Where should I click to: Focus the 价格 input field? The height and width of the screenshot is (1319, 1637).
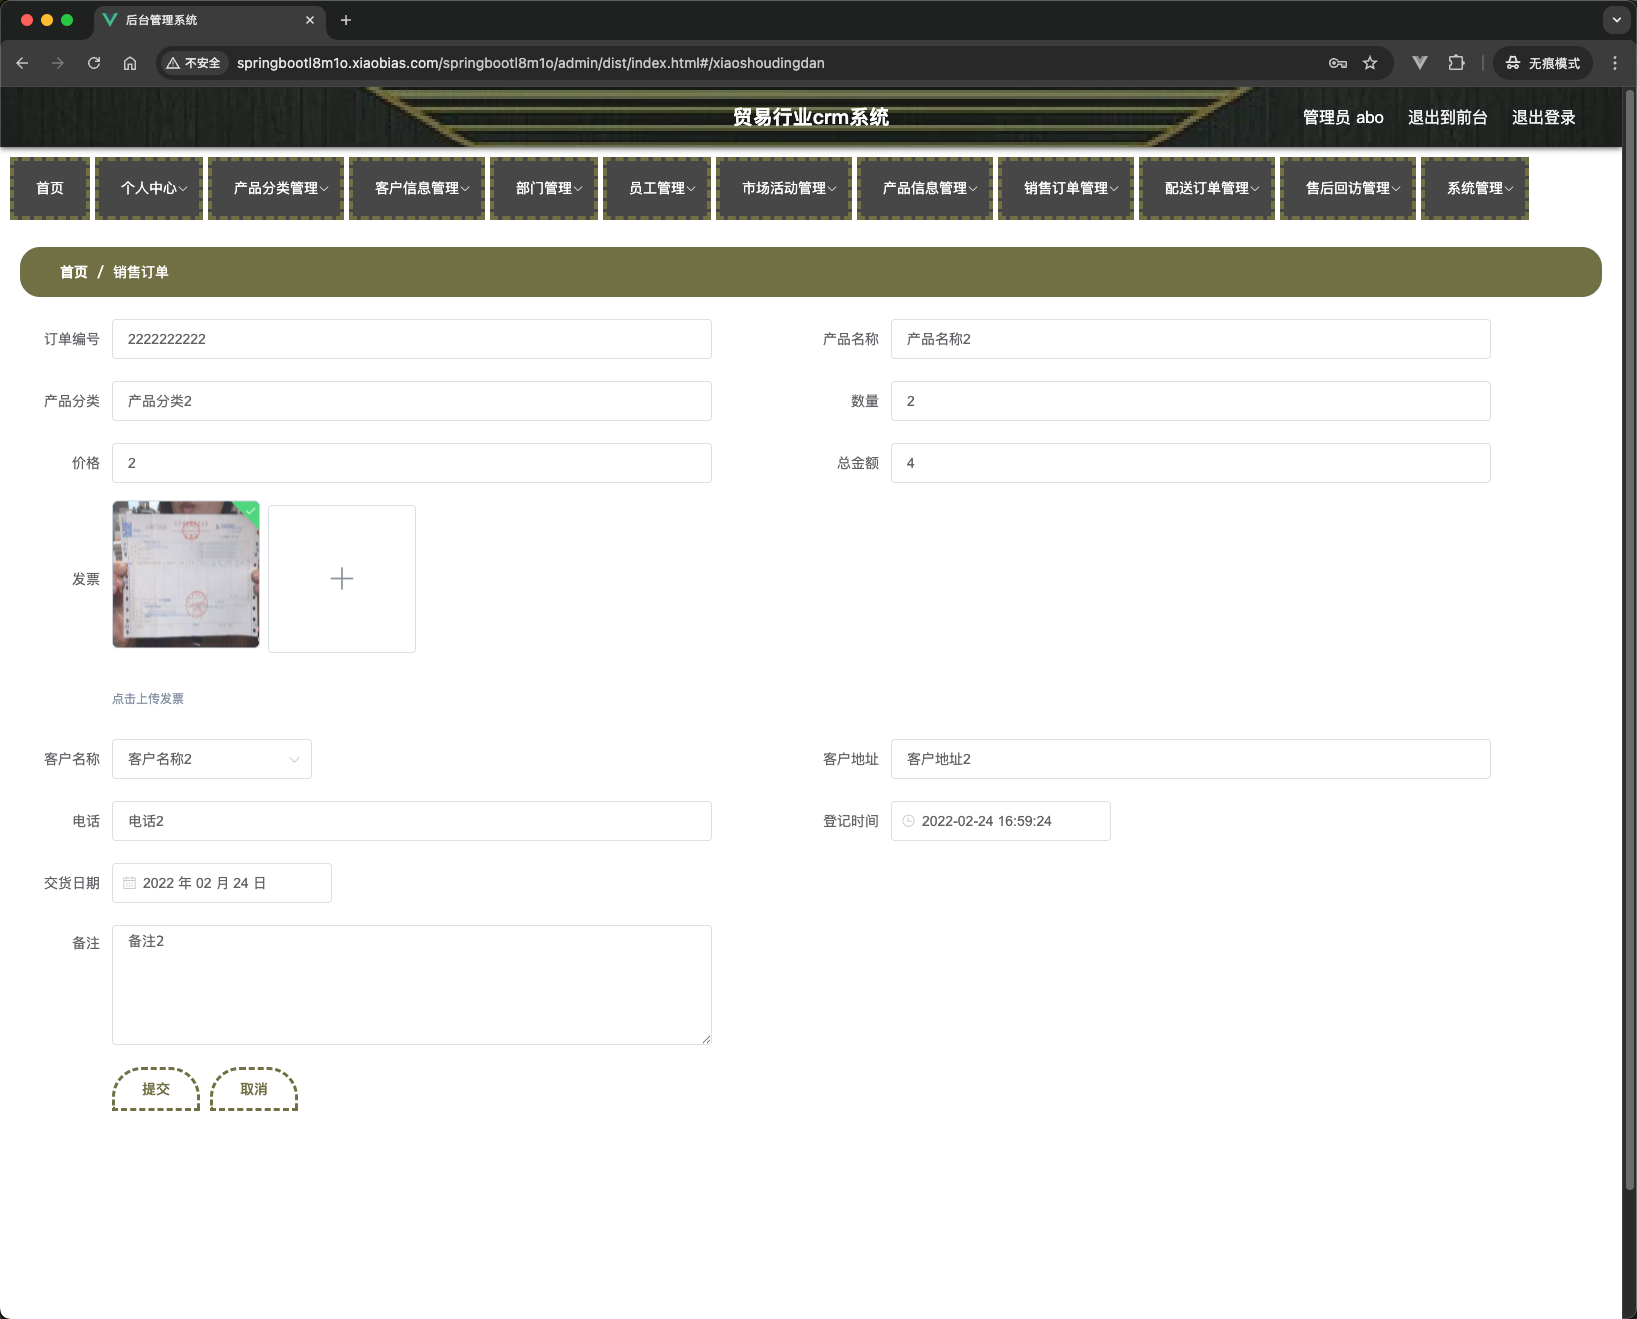(x=412, y=463)
